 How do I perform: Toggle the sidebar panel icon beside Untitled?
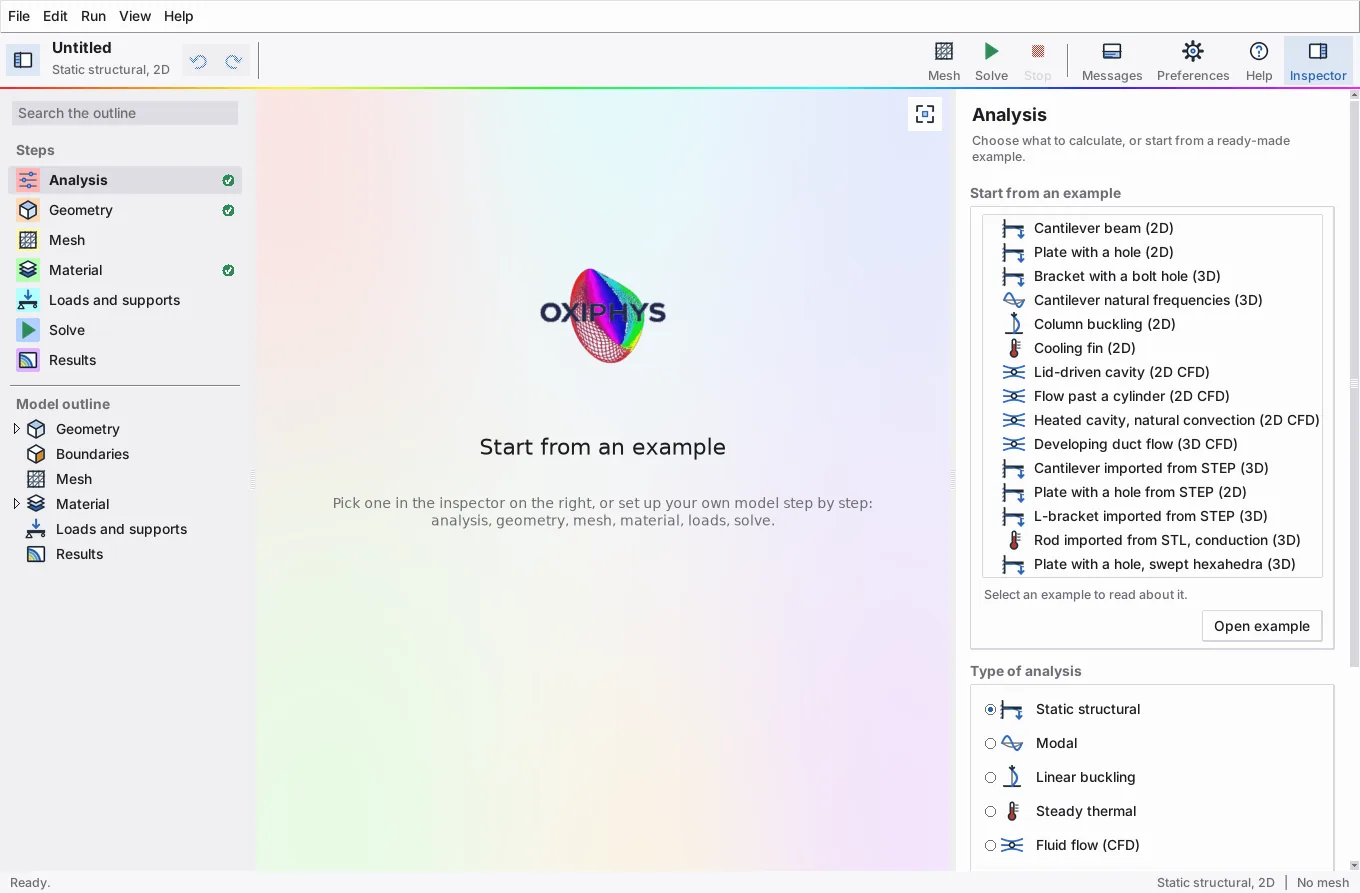pos(23,60)
